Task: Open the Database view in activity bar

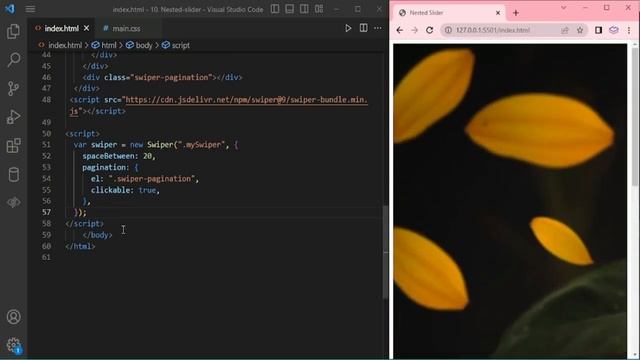Action: (13, 174)
